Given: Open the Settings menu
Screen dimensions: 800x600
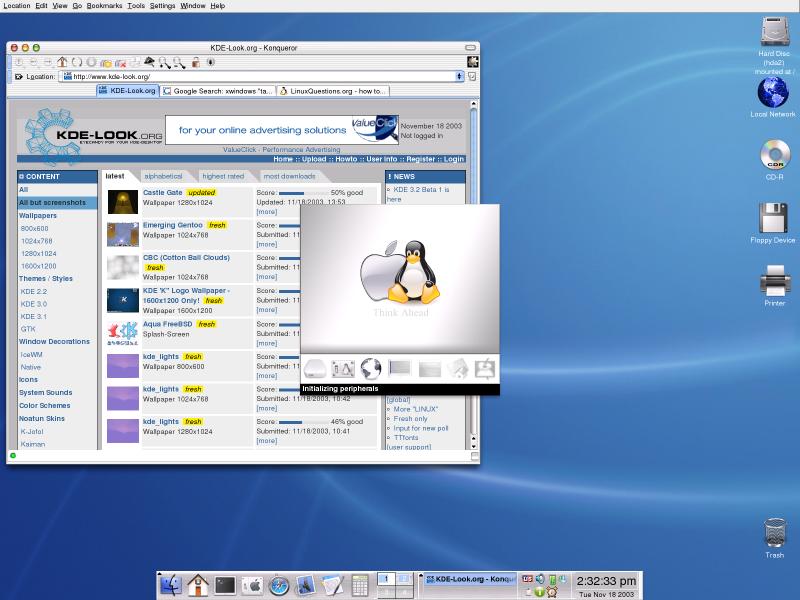Looking at the screenshot, I should (162, 6).
